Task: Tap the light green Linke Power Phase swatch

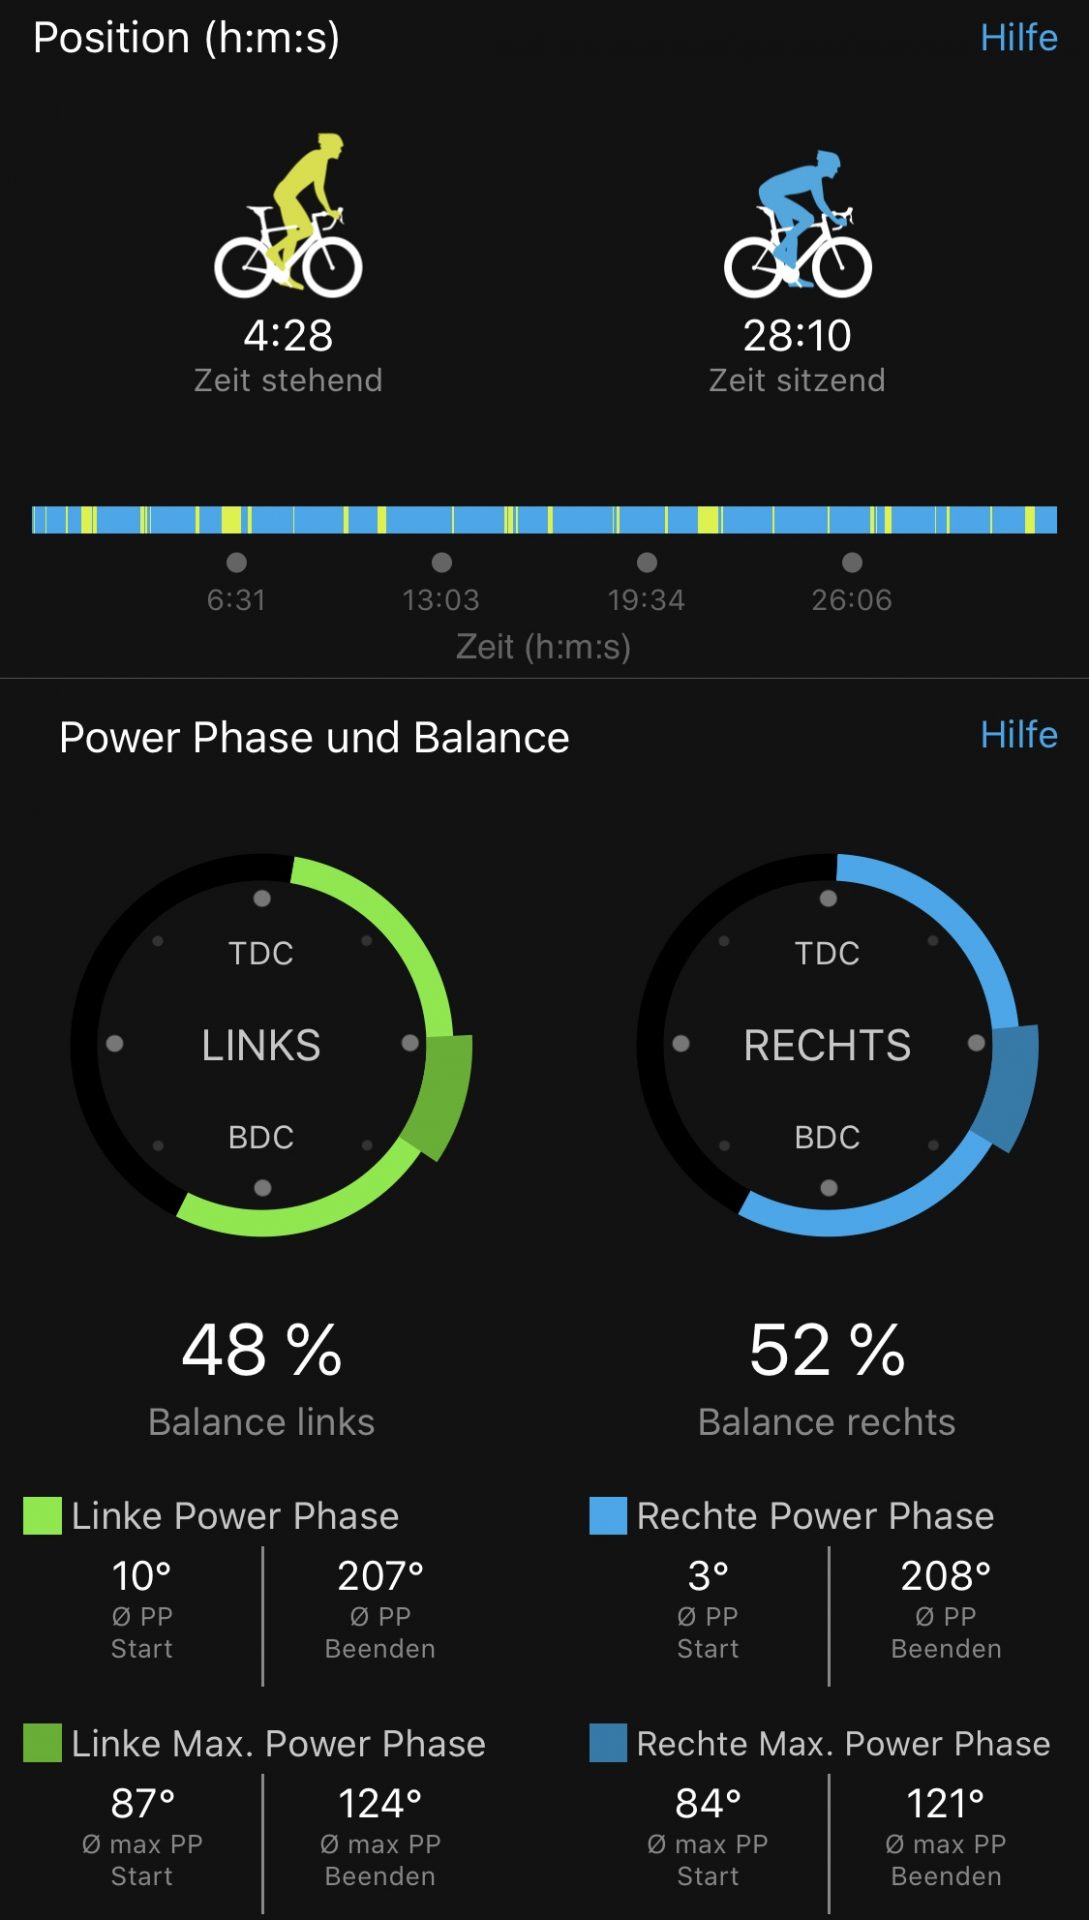Action: pos(42,1516)
